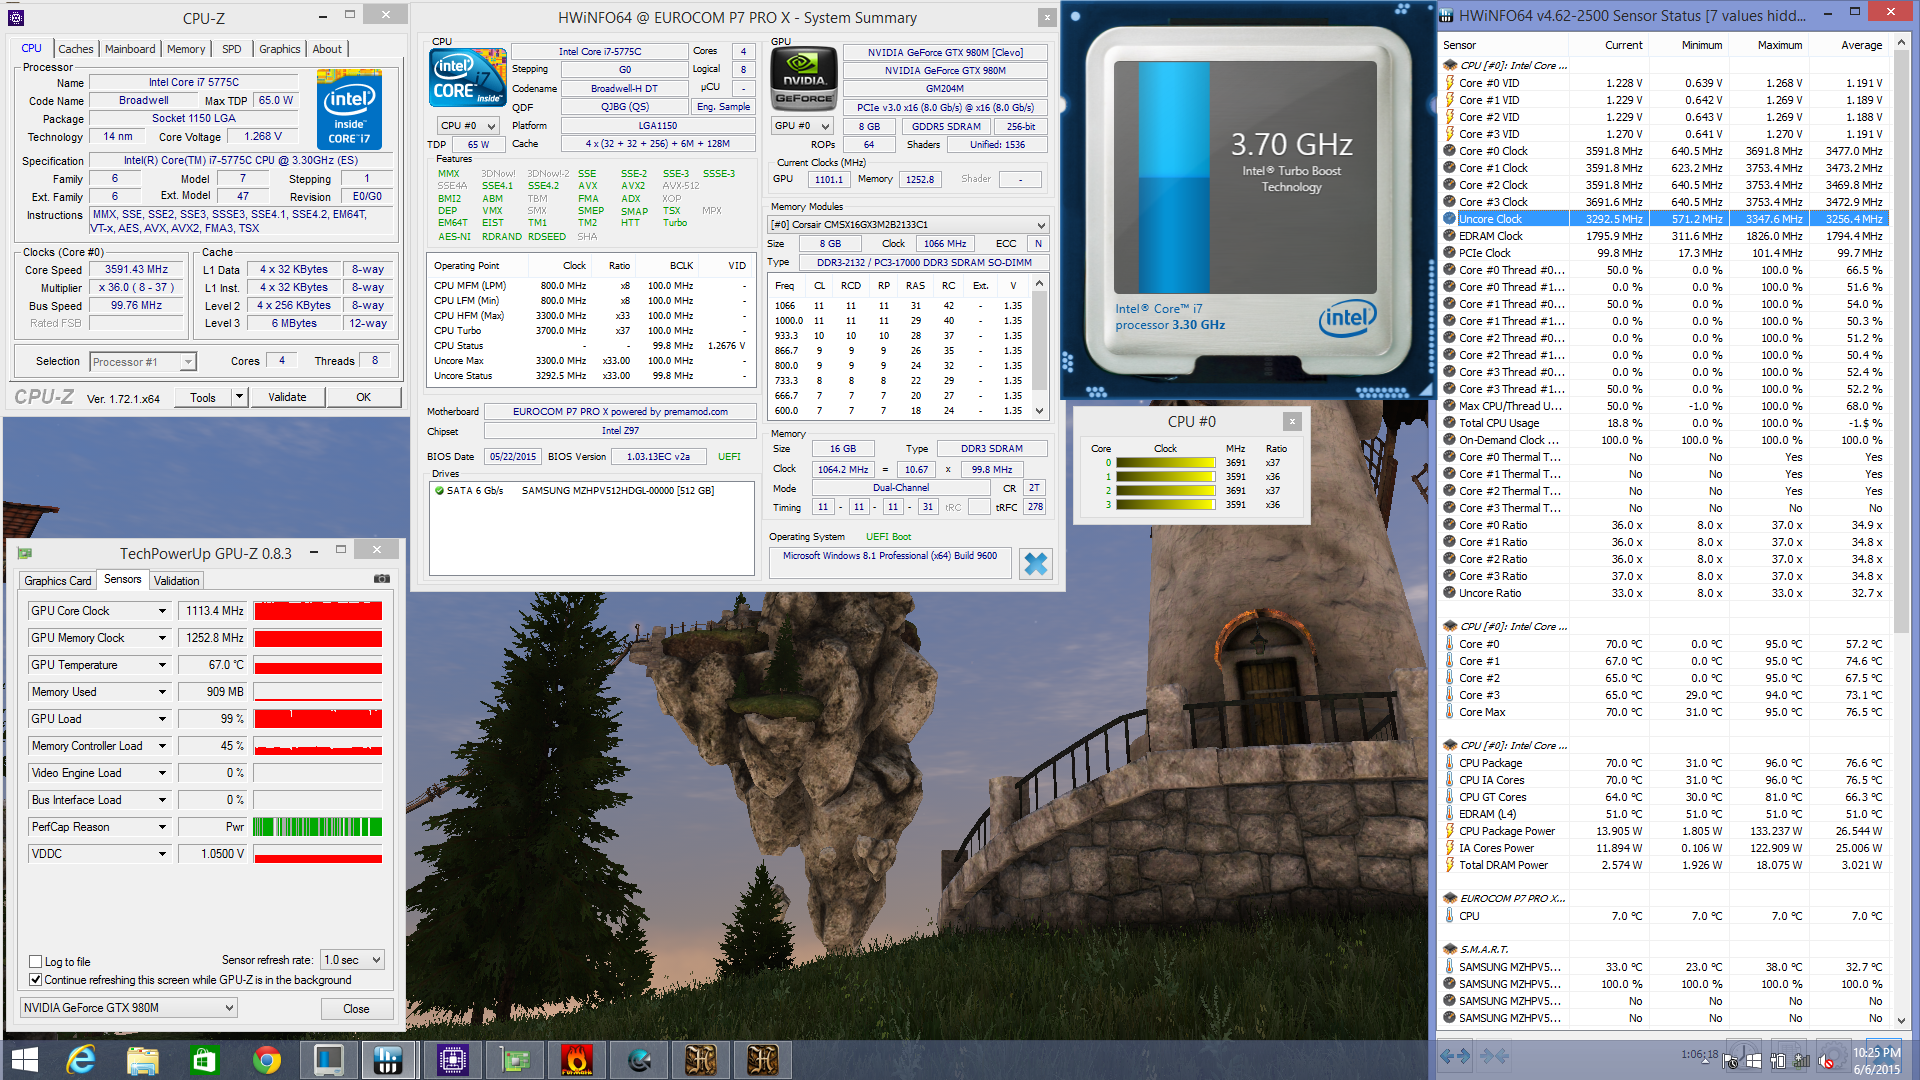Open File Explorer from the taskbar
Screen dimensions: 1920x1080
142,1059
